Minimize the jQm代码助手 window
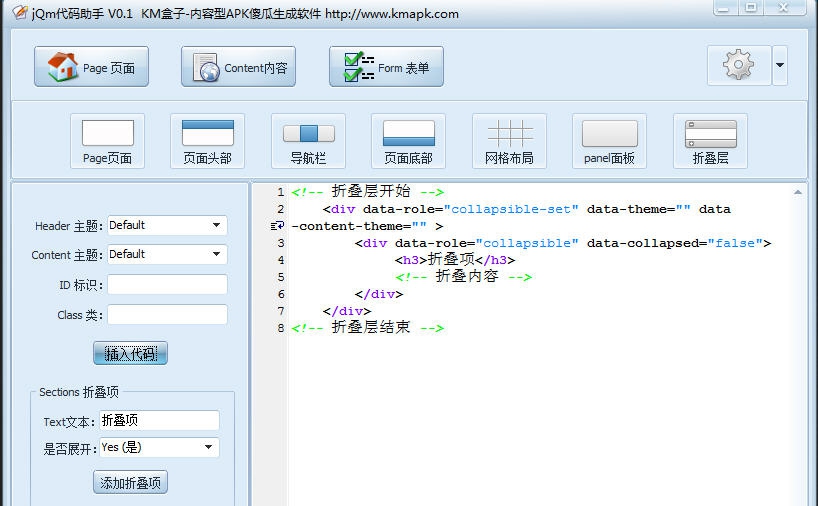Viewport: 818px width, 506px height. click(725, 8)
